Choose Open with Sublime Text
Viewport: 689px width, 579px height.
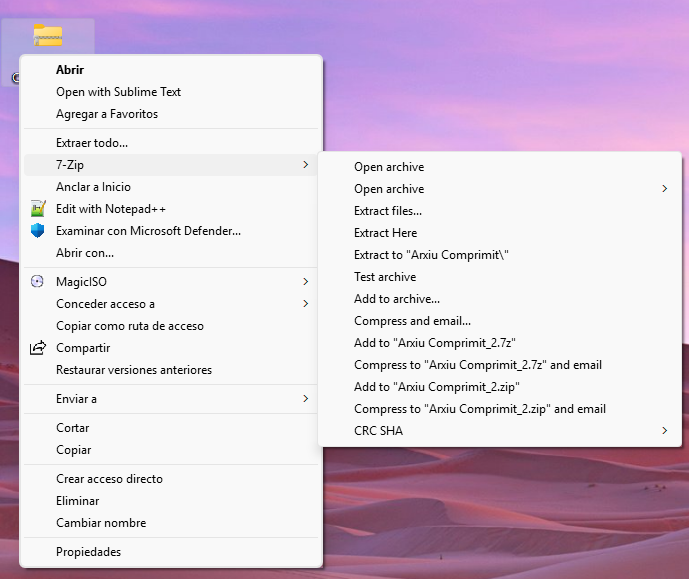click(x=170, y=92)
